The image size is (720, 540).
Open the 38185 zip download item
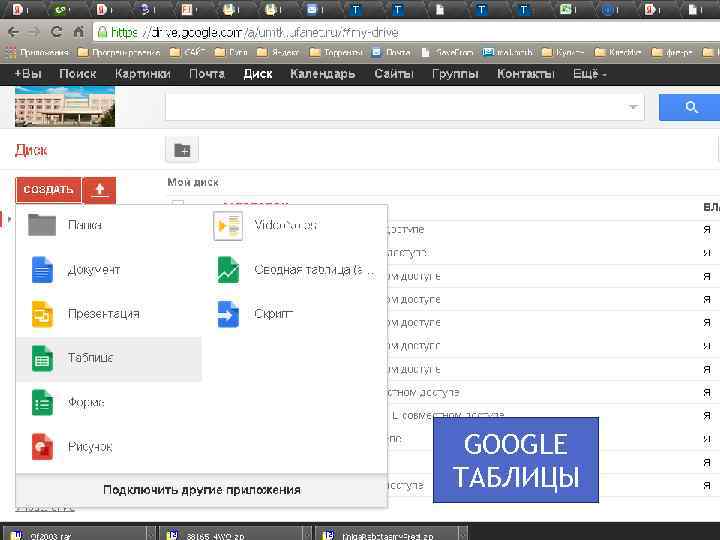tap(232, 535)
